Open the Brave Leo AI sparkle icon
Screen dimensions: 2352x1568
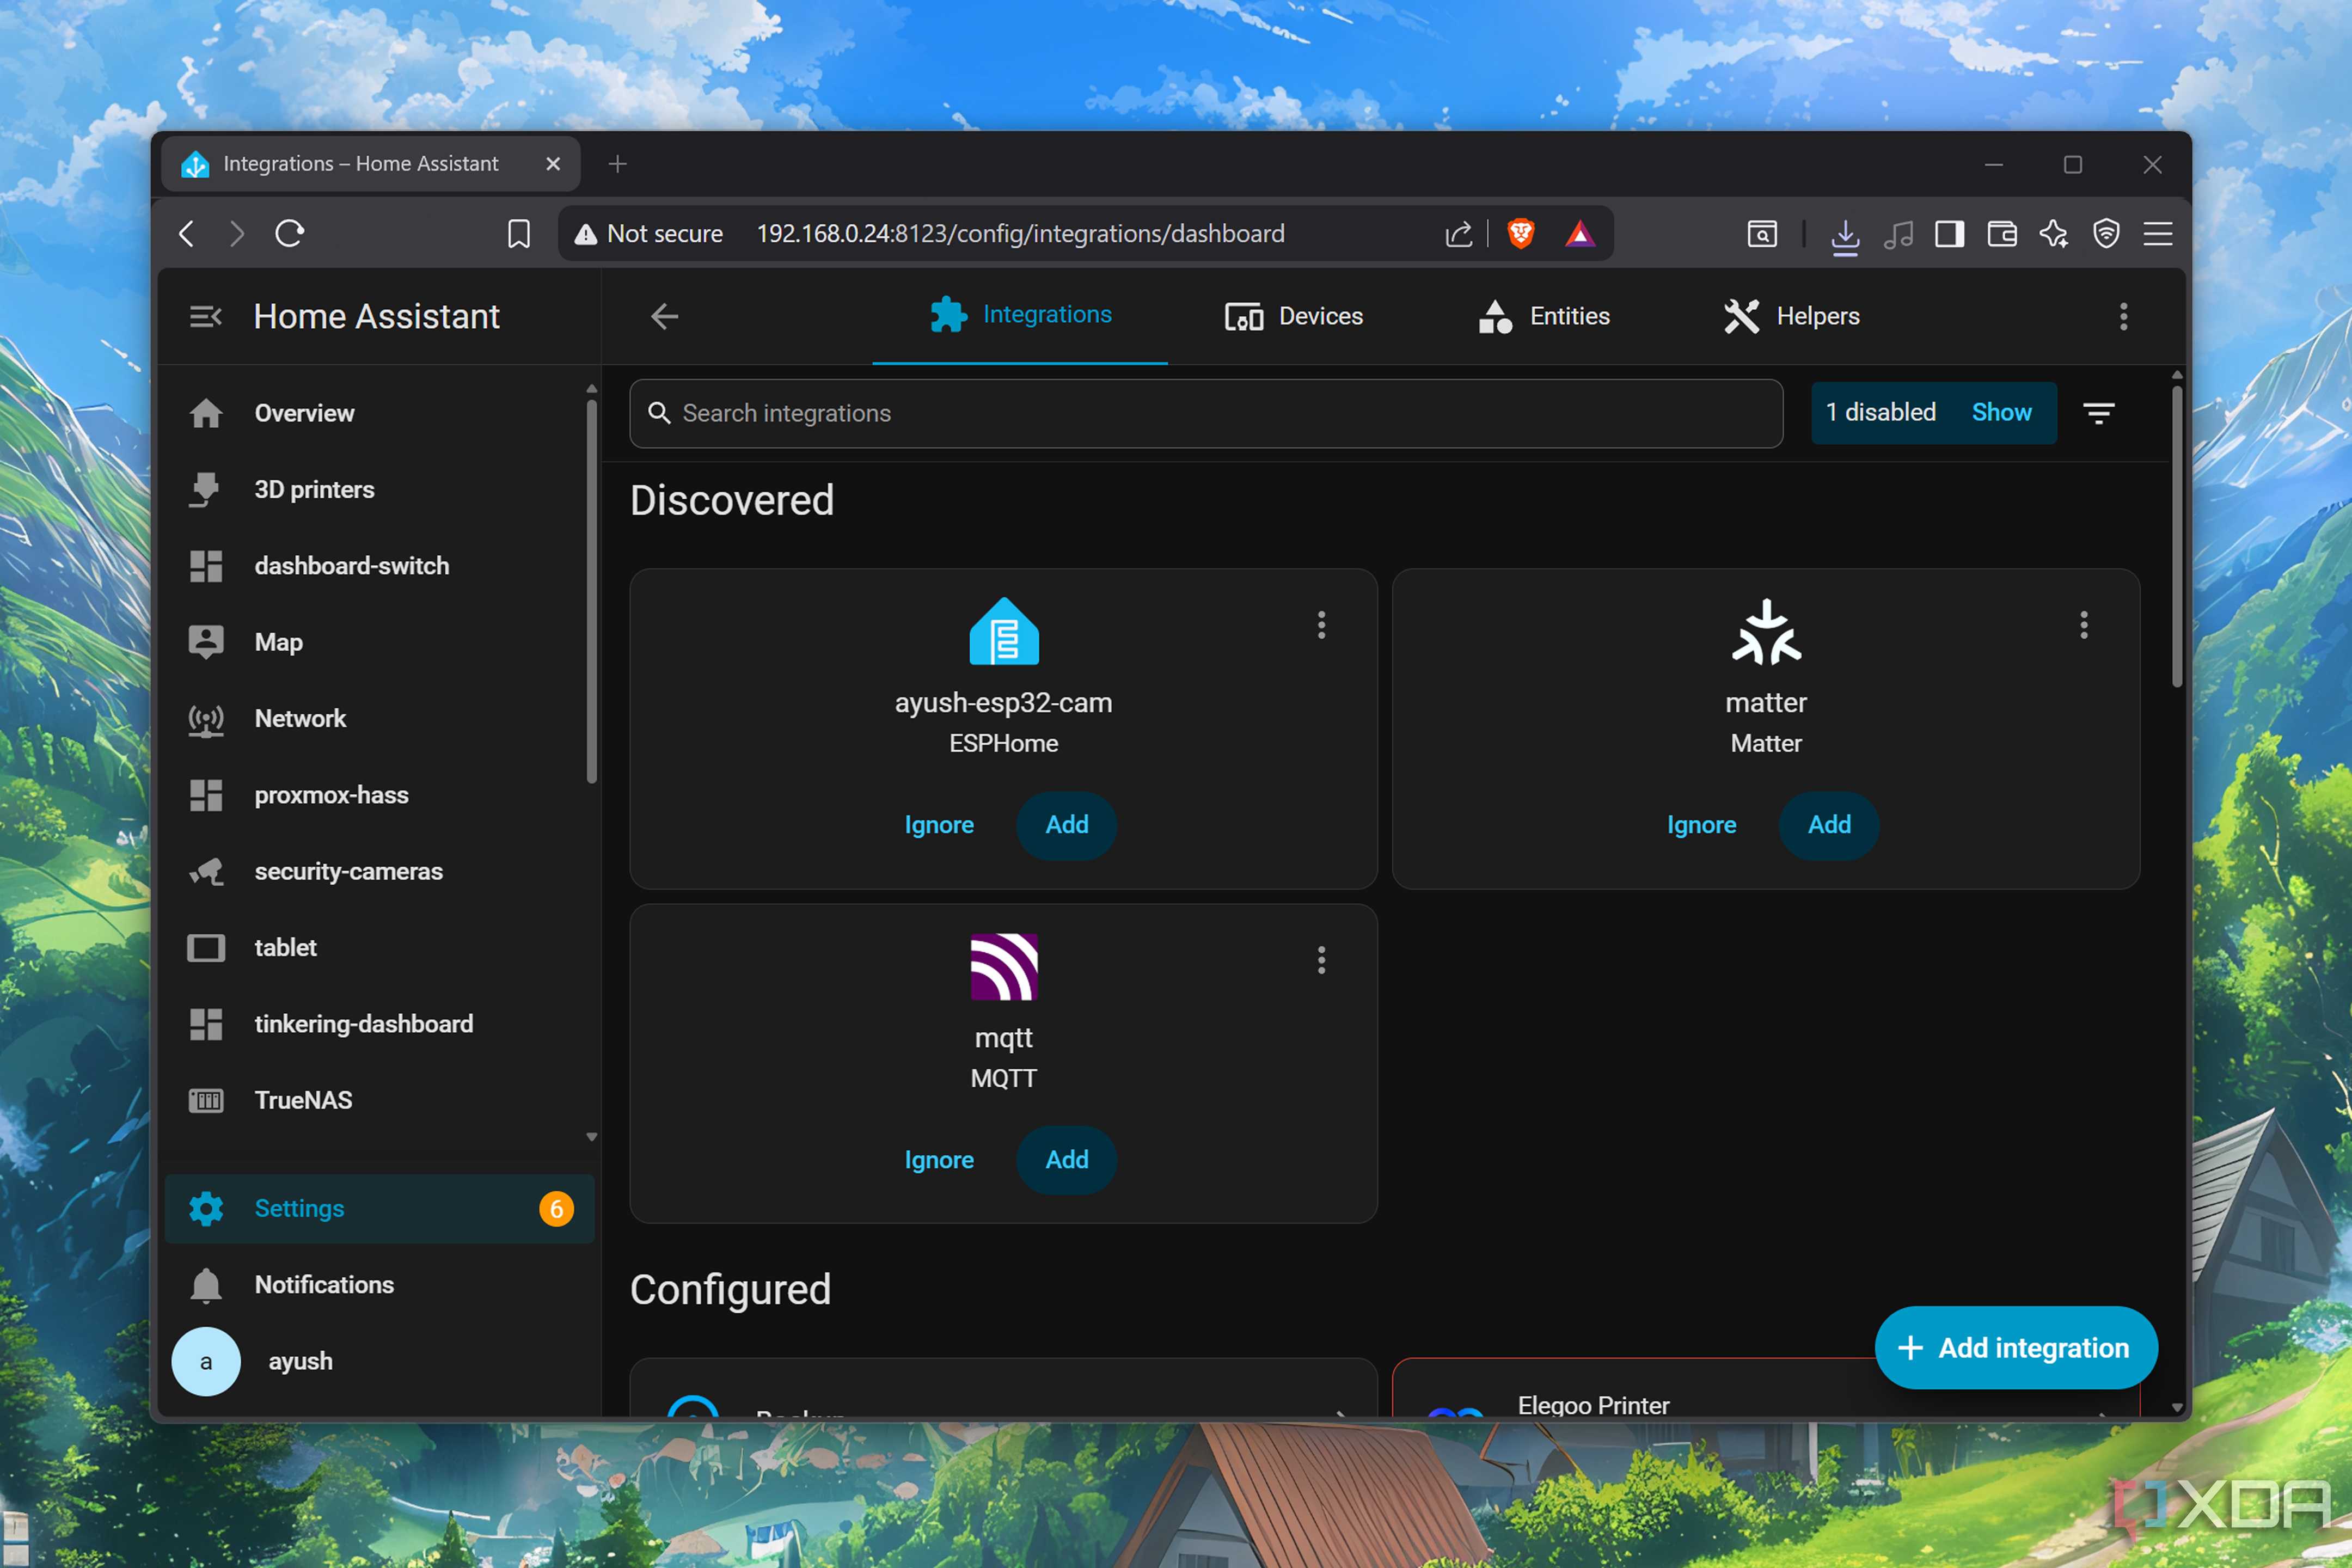tap(2054, 234)
